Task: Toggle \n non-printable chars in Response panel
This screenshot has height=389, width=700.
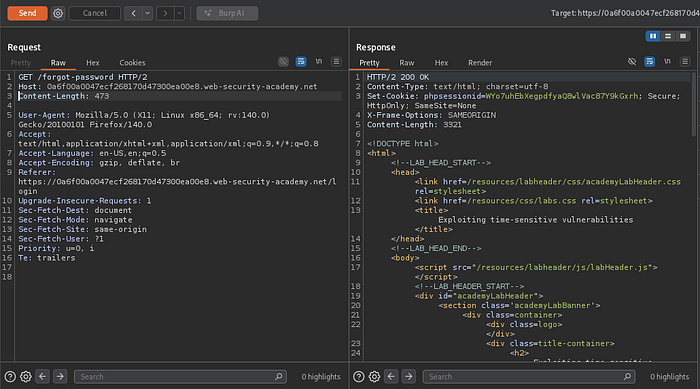Action: coord(667,62)
